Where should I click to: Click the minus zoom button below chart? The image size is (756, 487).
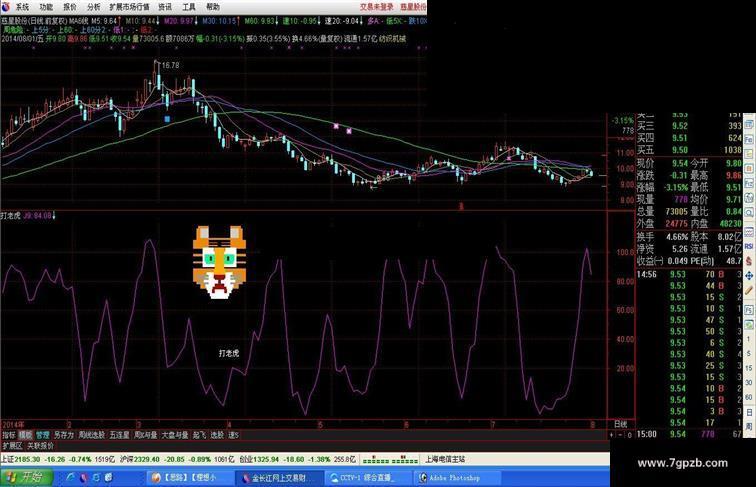[x=620, y=435]
